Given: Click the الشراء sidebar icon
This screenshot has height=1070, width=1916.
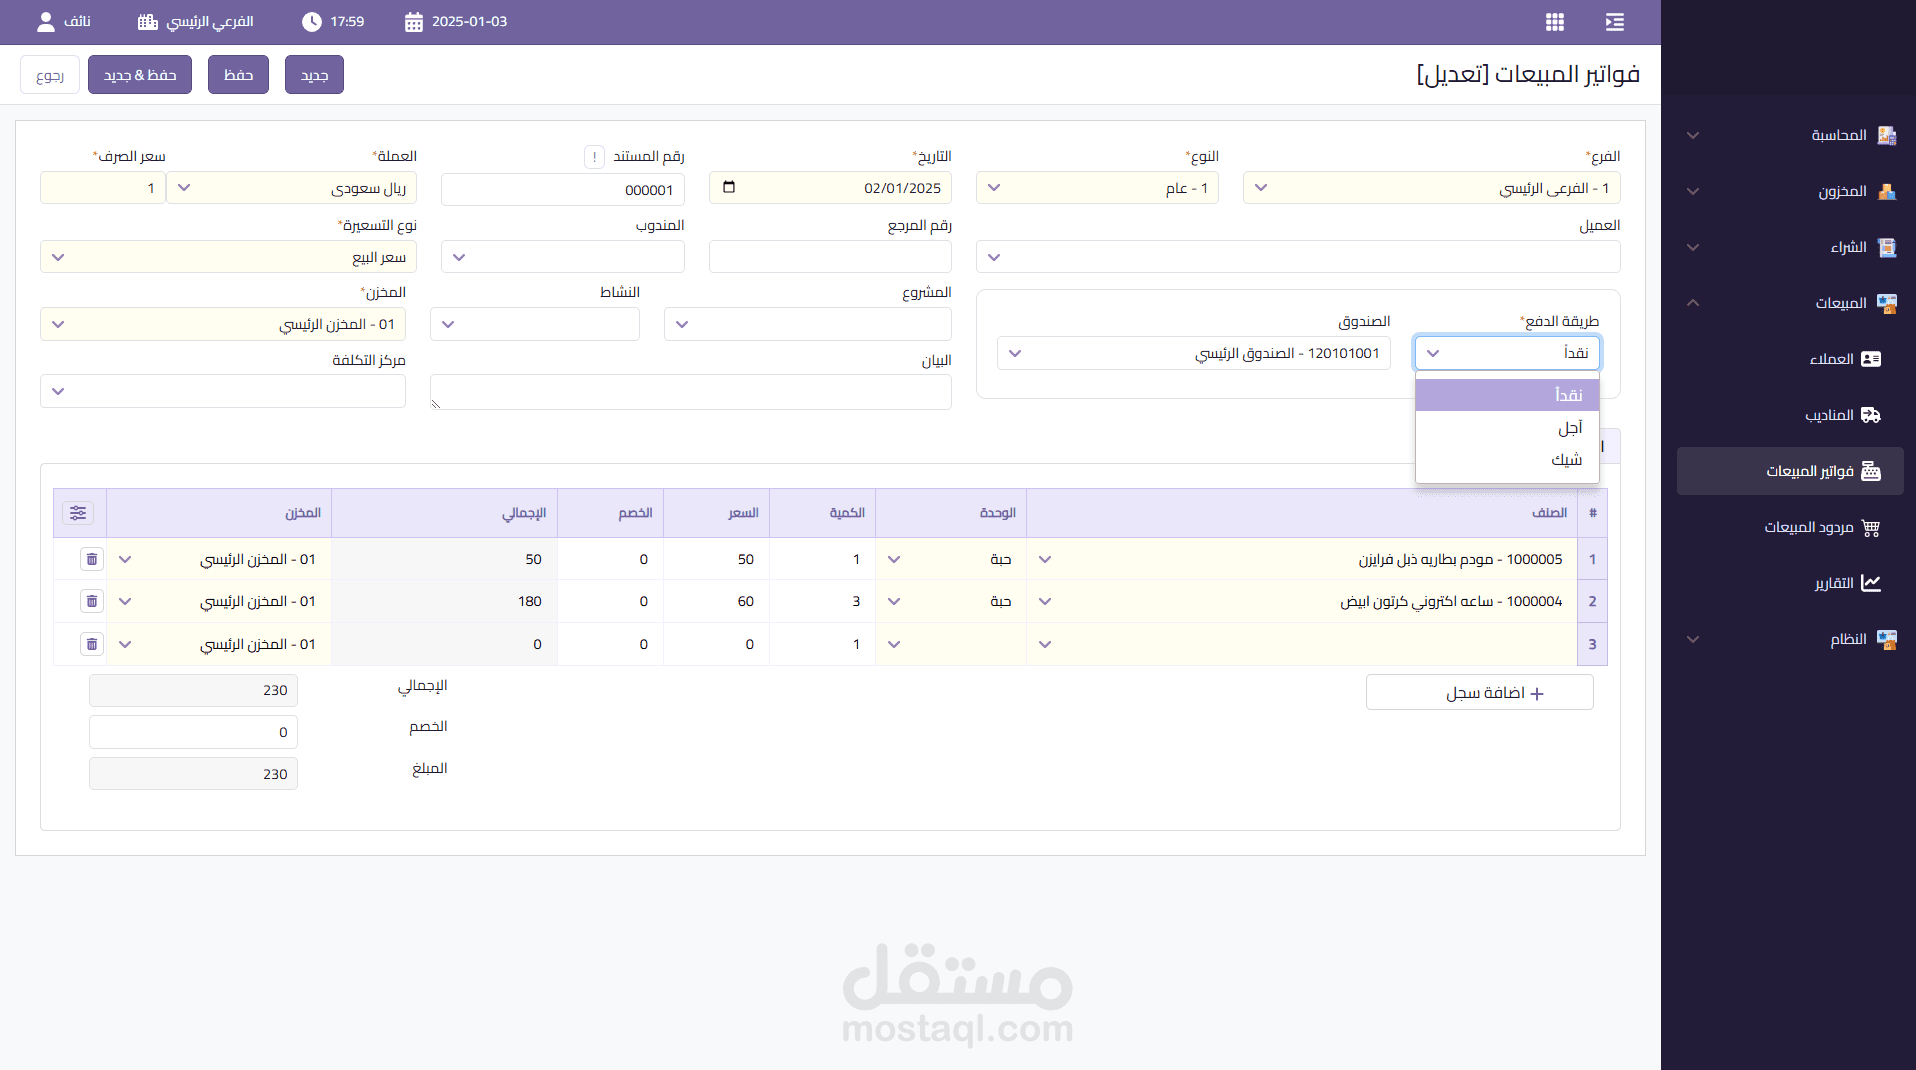Looking at the screenshot, I should [1887, 247].
